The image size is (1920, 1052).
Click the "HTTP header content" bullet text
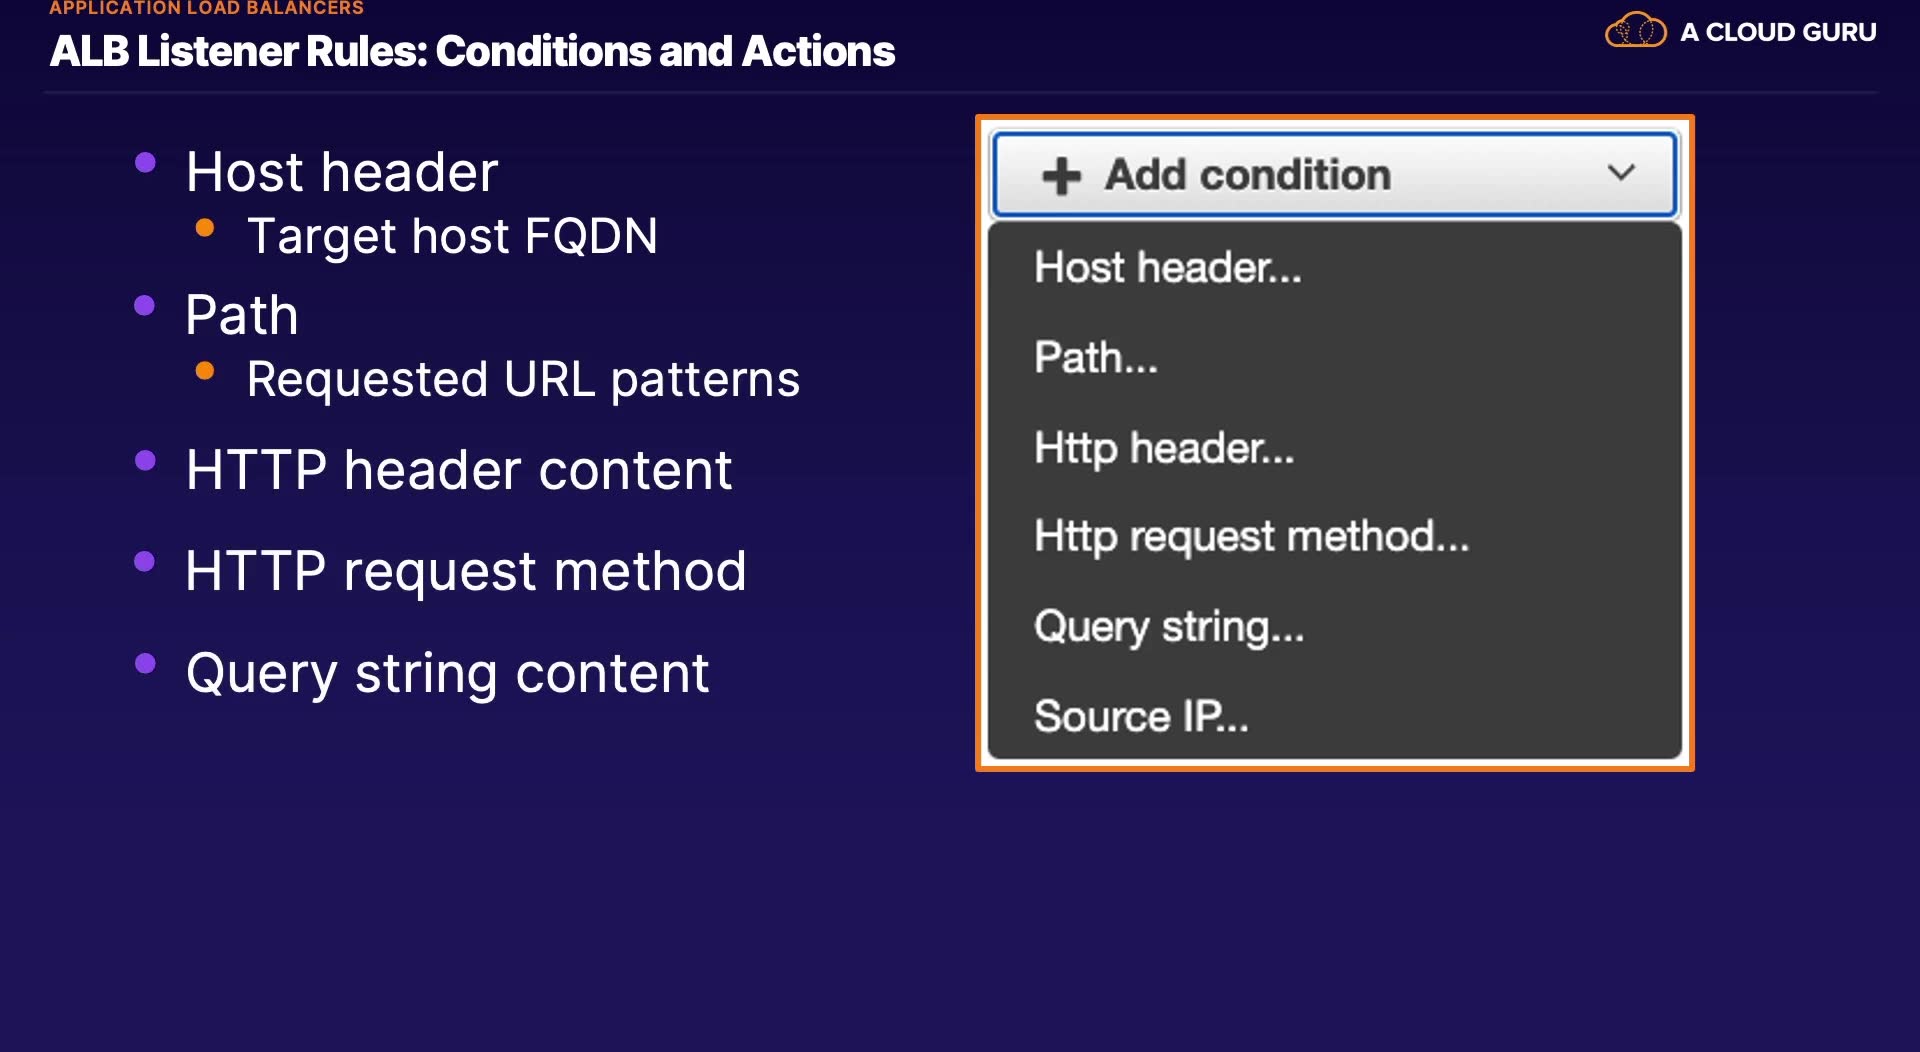click(459, 470)
